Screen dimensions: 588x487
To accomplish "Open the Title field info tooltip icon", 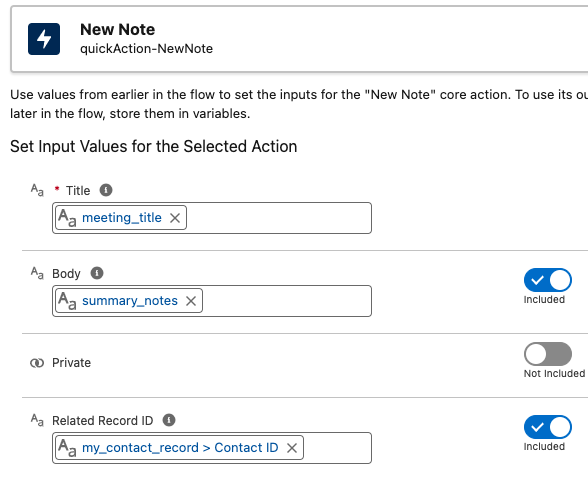I will (106, 190).
